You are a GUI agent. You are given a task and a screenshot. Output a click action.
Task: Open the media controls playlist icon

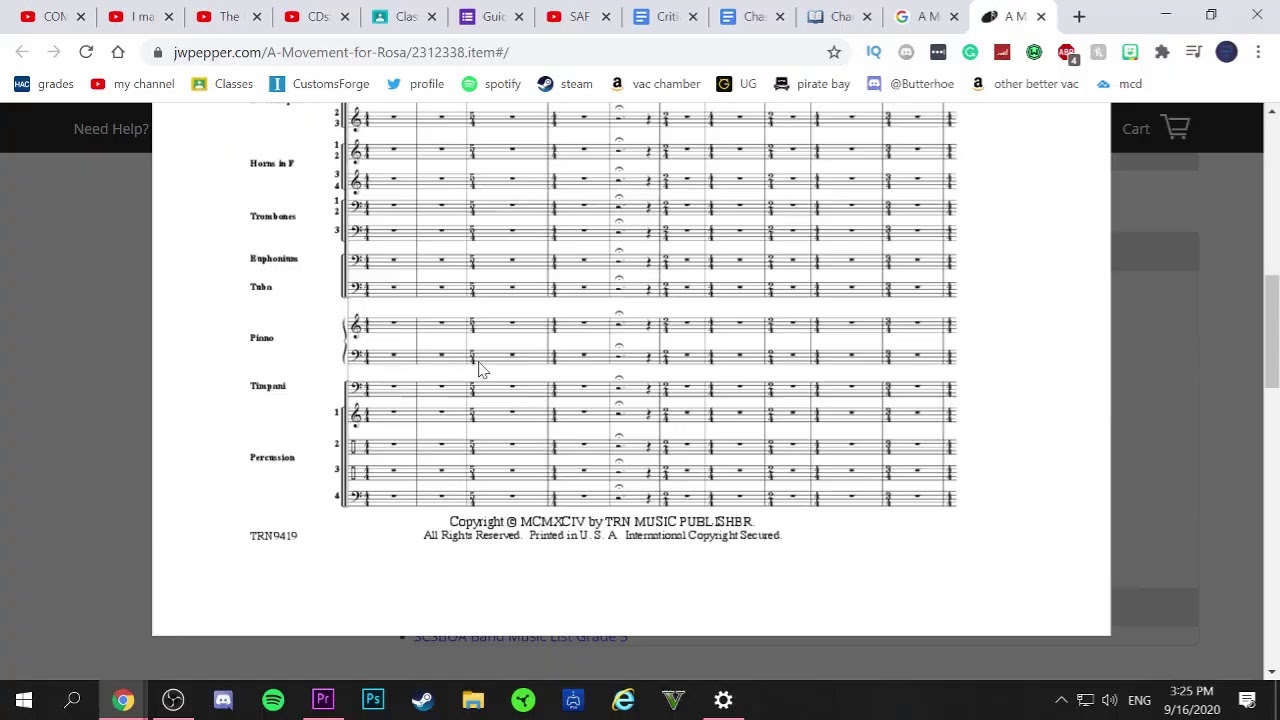point(1193,52)
